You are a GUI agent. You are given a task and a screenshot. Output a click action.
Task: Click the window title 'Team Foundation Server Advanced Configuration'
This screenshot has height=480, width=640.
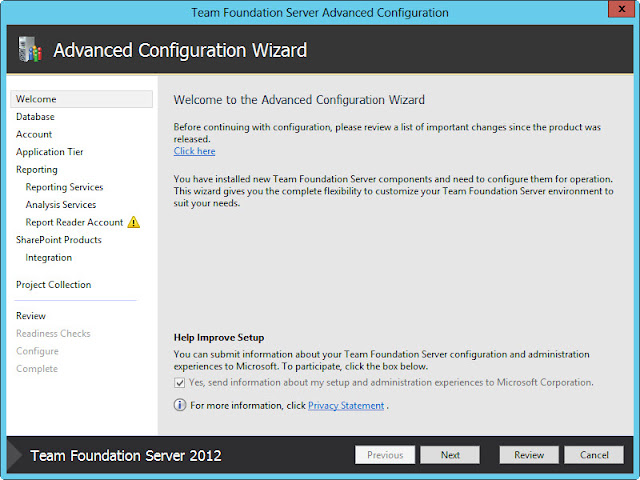click(x=320, y=13)
